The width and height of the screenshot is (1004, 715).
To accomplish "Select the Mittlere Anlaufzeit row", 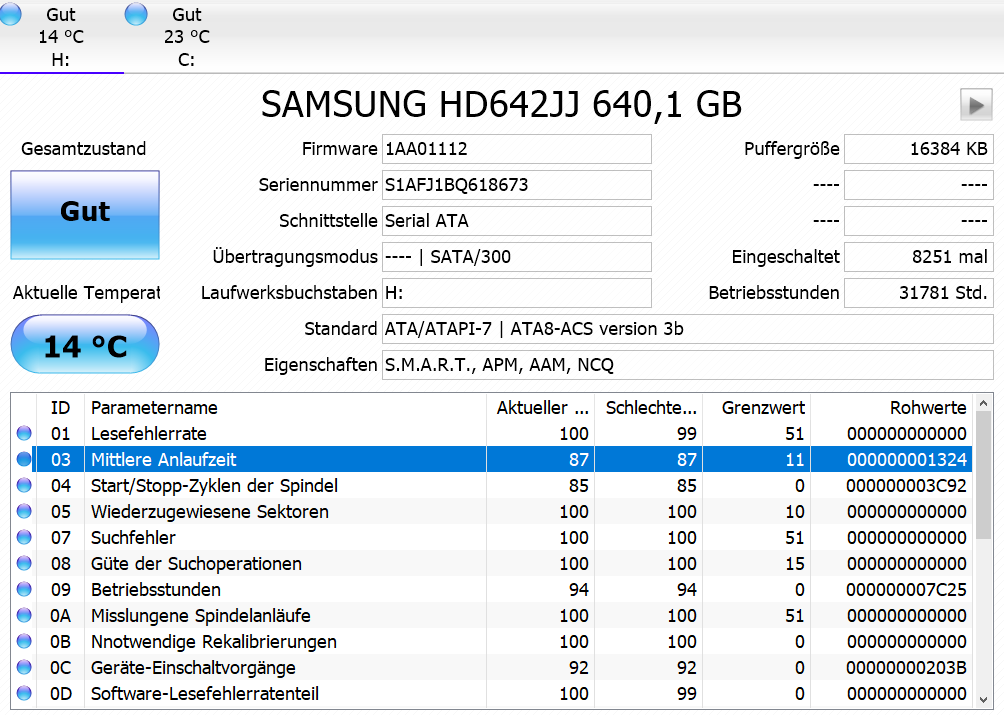I will pyautogui.click(x=492, y=460).
